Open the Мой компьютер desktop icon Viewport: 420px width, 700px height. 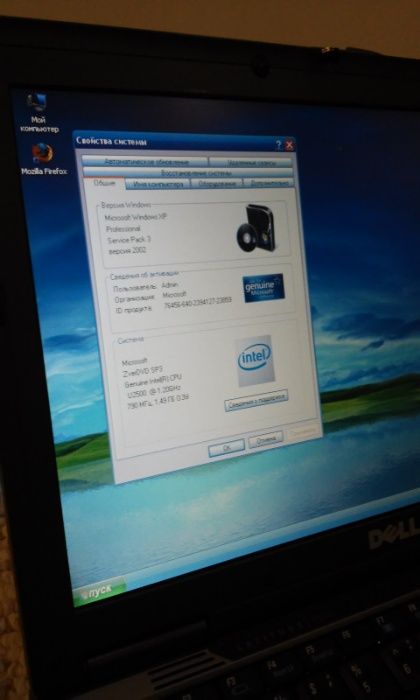coord(38,112)
